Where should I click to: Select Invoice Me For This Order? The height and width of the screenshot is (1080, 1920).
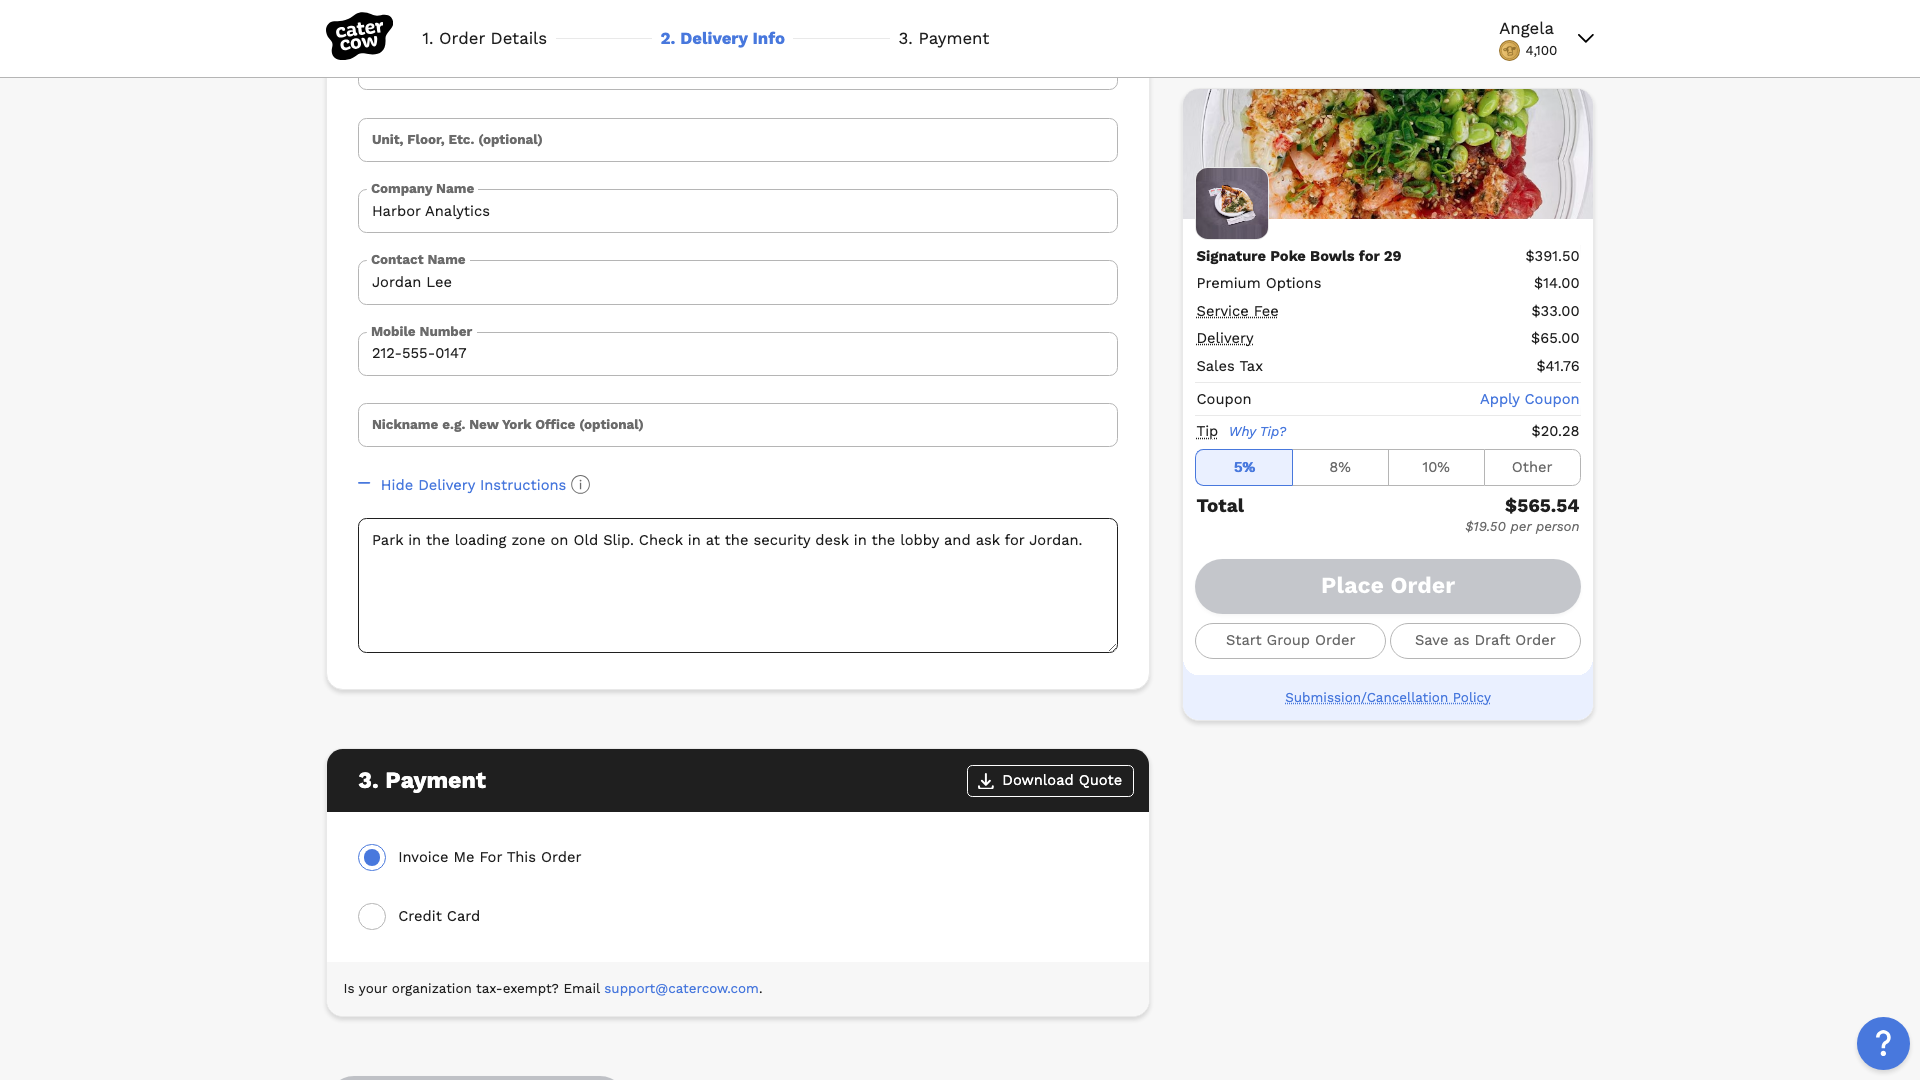372,857
